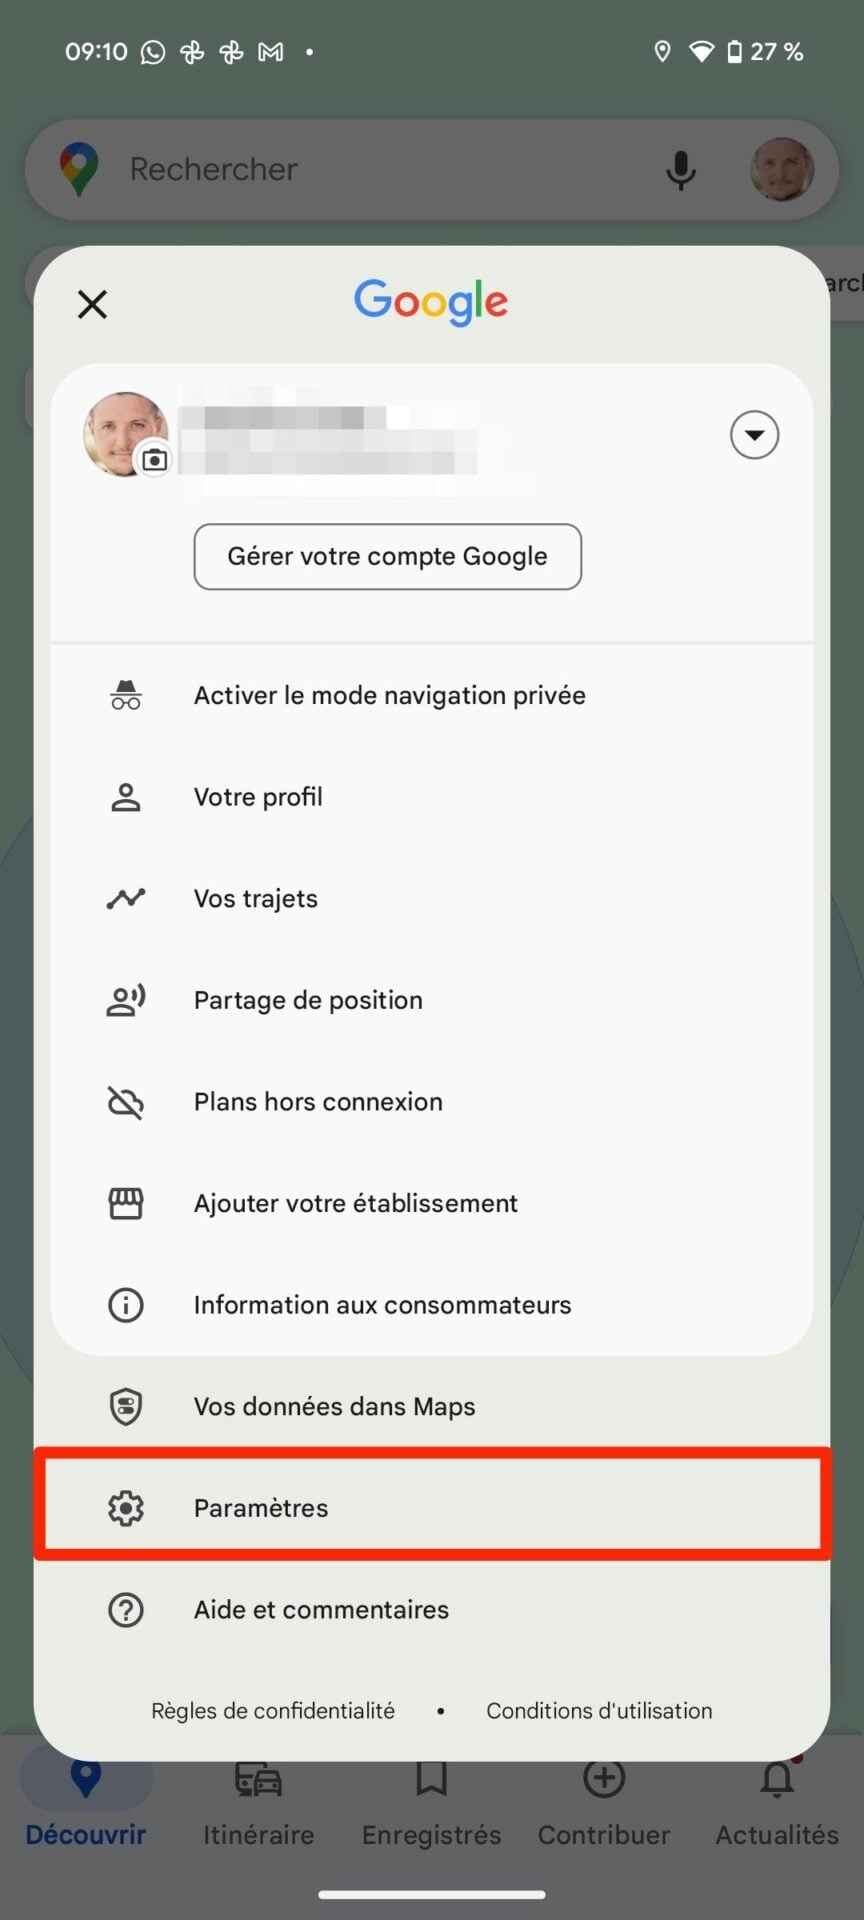The width and height of the screenshot is (864, 1920).
Task: Tap the camera badge on profile photo
Action: tap(155, 460)
